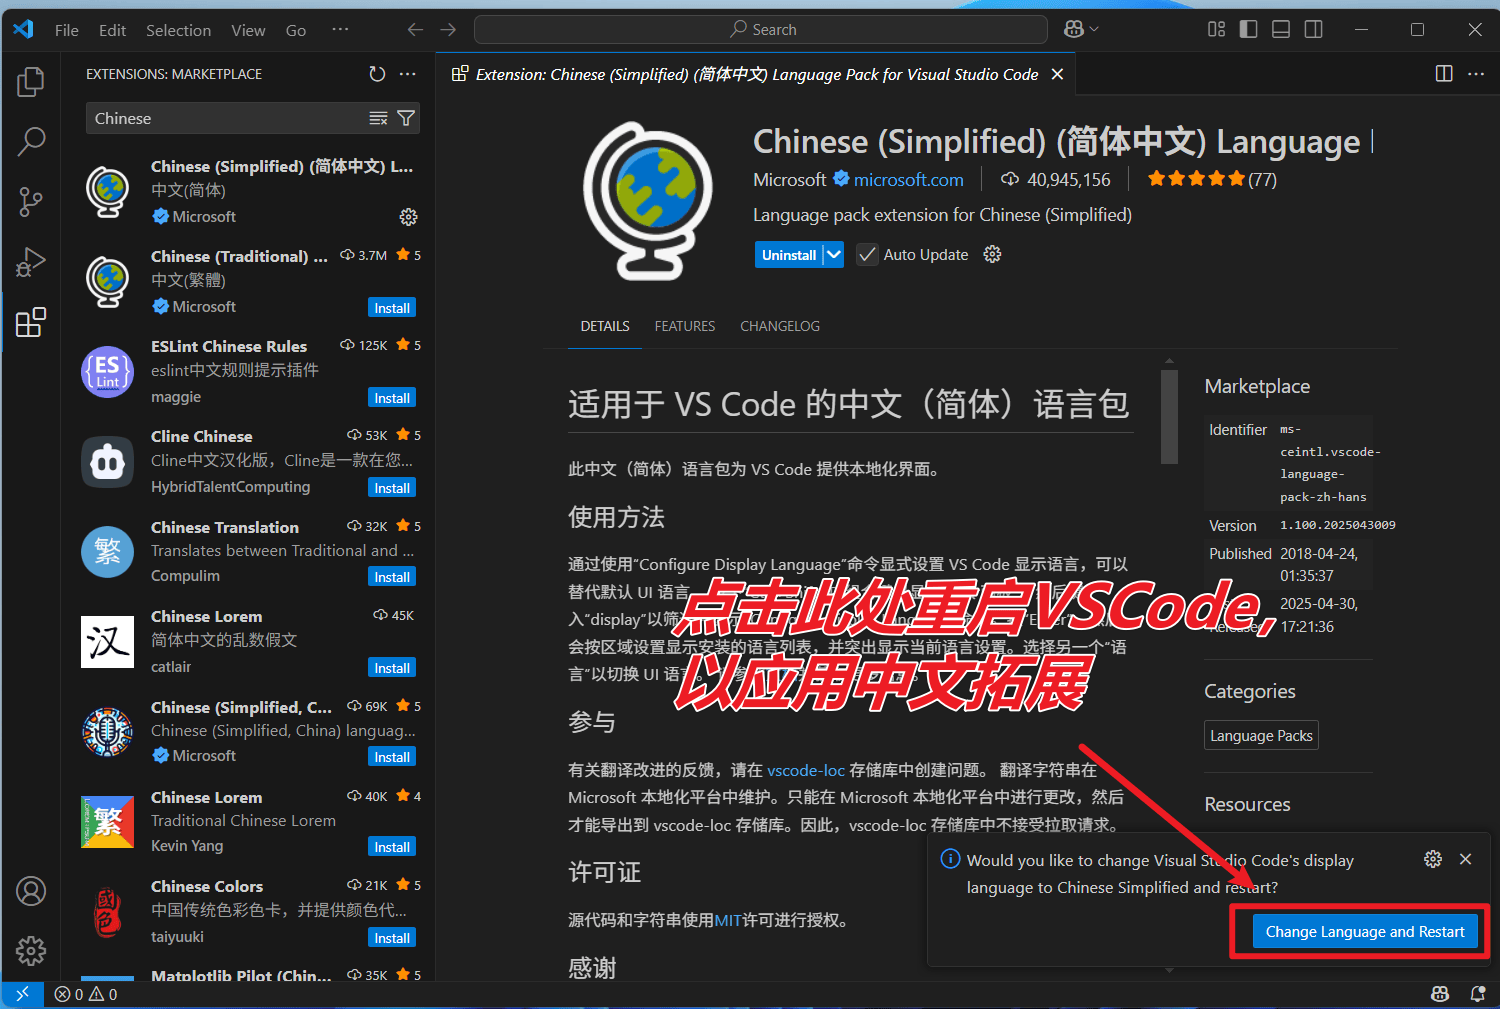Open the Selection menu
The height and width of the screenshot is (1009, 1500).
coord(178,30)
